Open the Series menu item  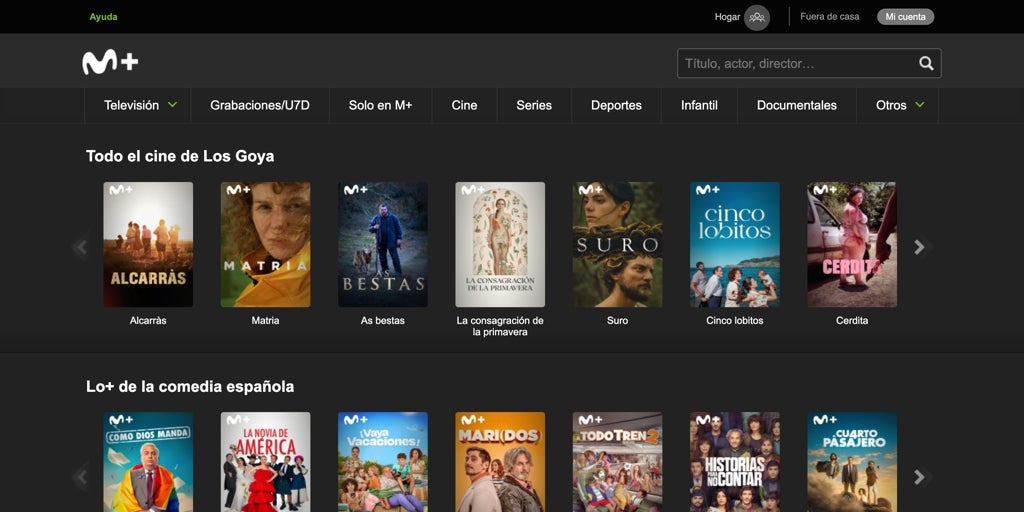(534, 105)
